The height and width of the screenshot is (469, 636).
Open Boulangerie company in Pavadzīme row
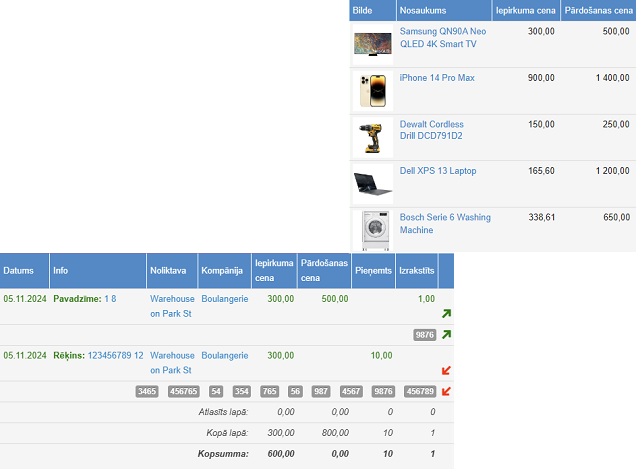click(x=225, y=299)
